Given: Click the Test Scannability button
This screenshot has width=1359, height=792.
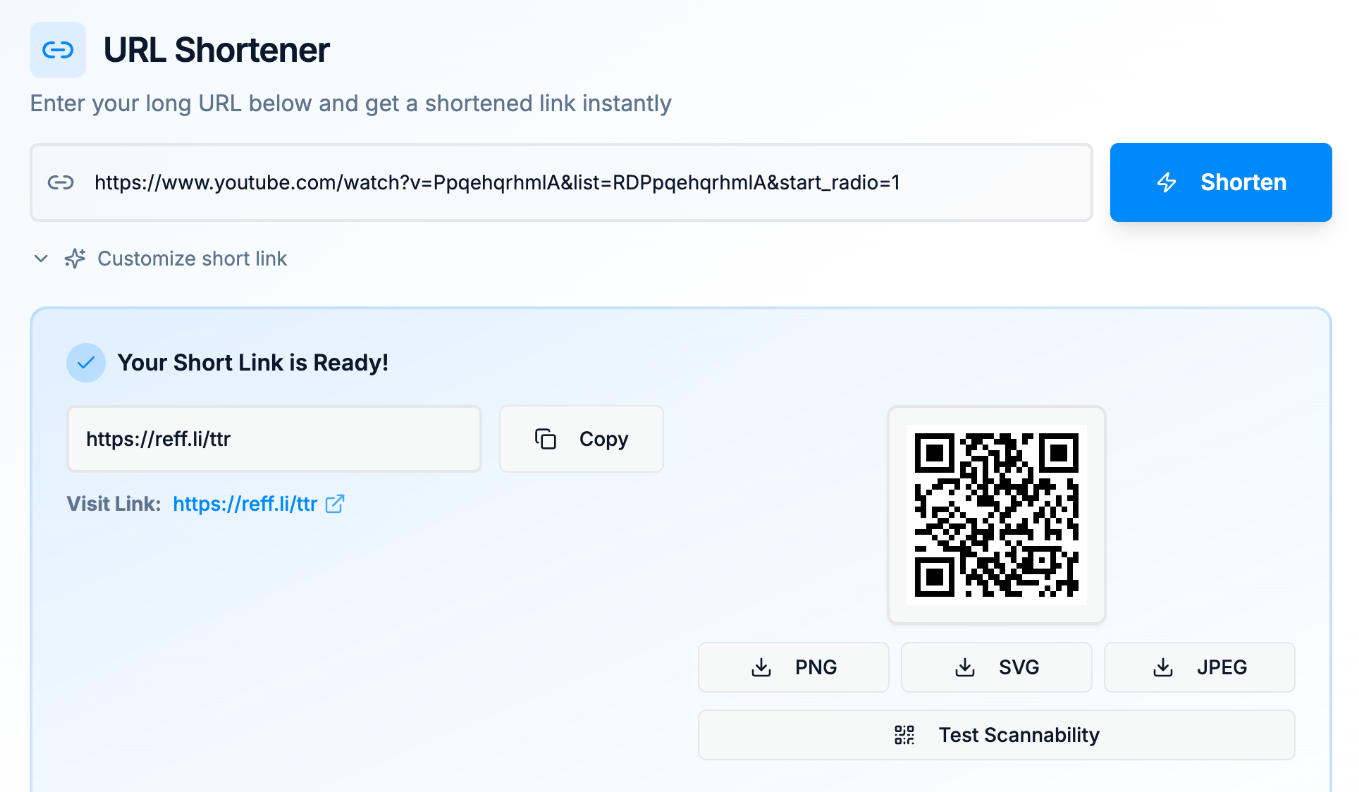Looking at the screenshot, I should [996, 734].
